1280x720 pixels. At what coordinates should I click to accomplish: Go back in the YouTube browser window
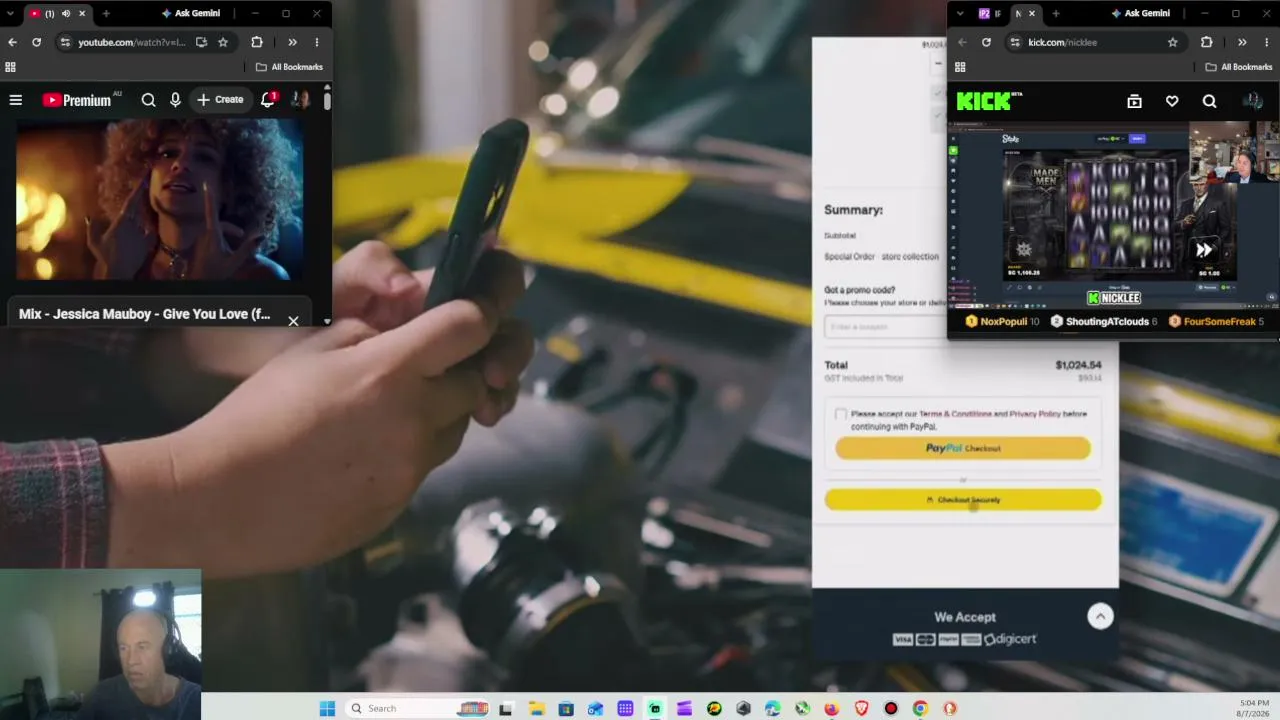pyautogui.click(x=12, y=42)
